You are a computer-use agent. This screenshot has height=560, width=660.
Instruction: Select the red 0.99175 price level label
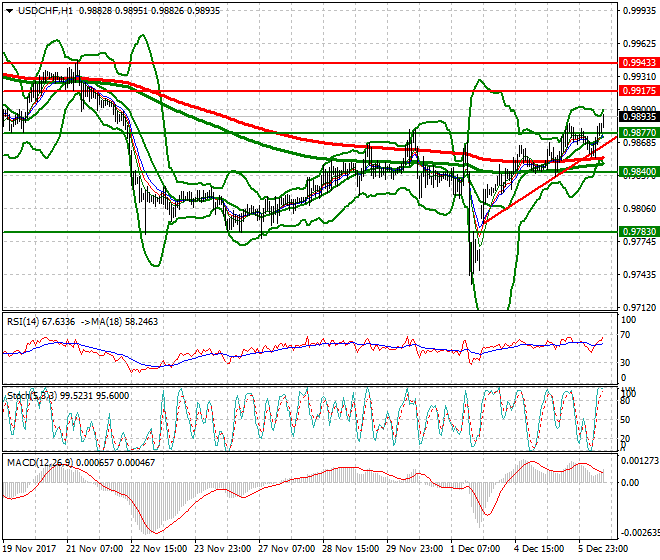coord(638,91)
